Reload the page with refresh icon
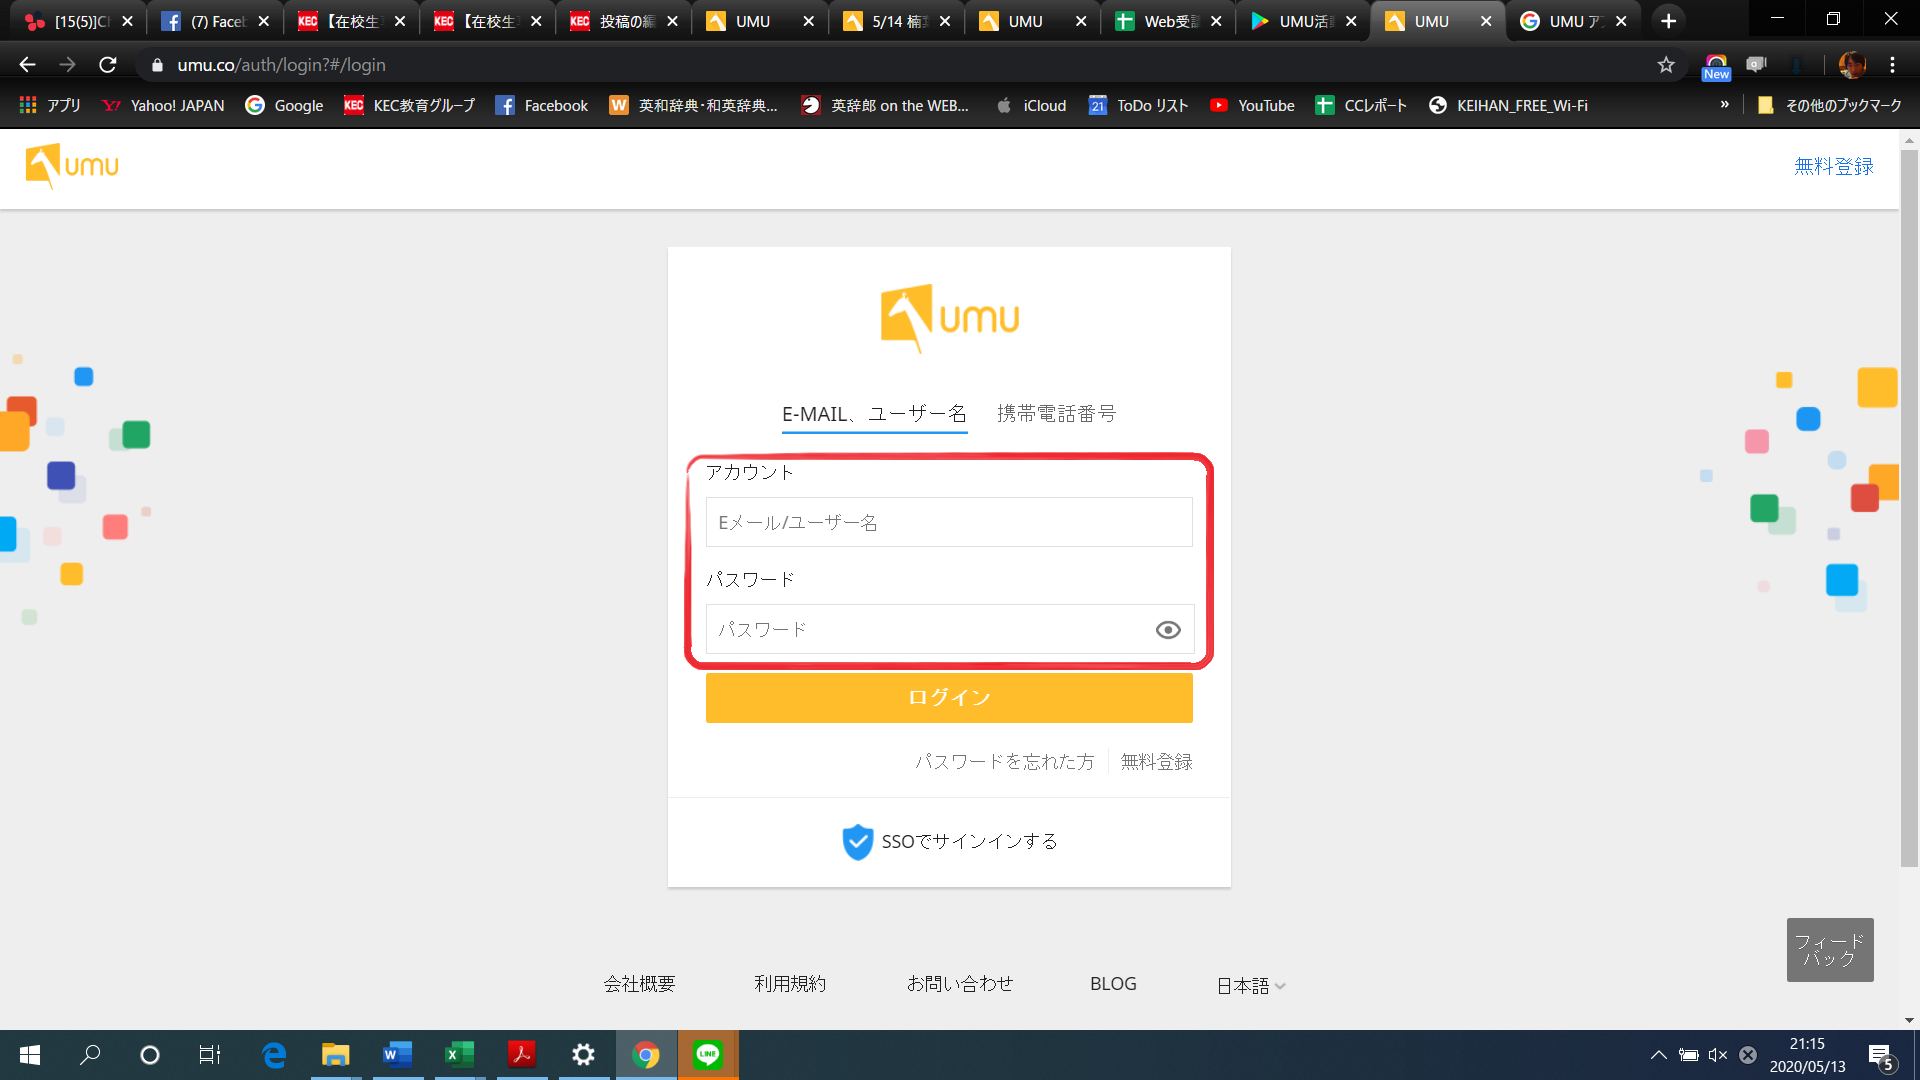The width and height of the screenshot is (1920, 1080). 108,65
